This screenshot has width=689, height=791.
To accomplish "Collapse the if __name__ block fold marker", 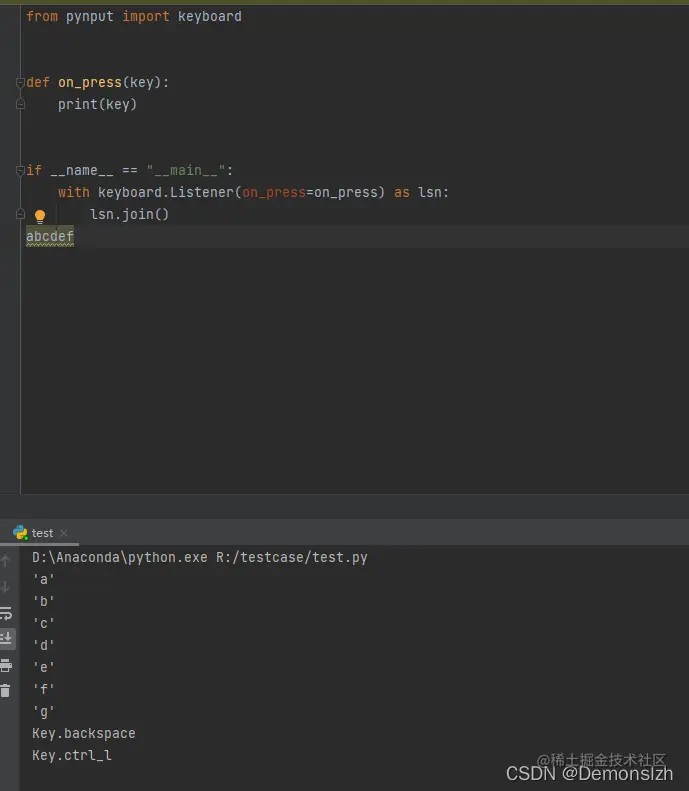I will click(20, 171).
